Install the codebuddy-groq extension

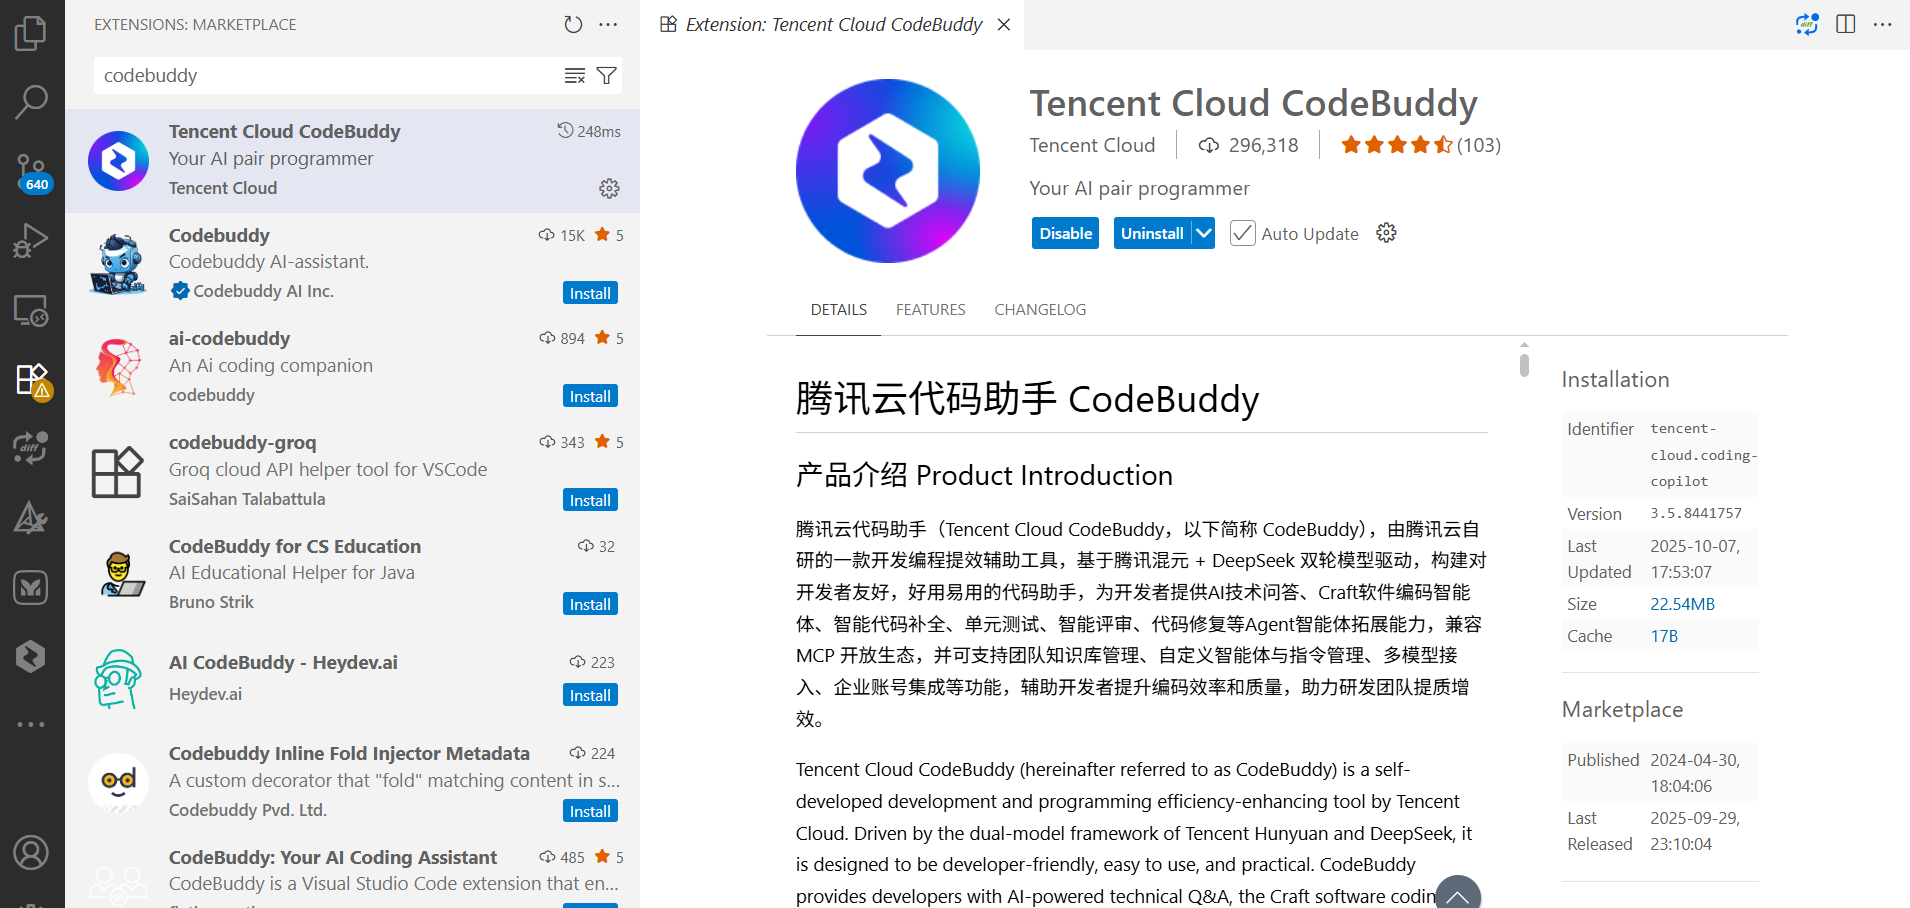click(x=590, y=500)
